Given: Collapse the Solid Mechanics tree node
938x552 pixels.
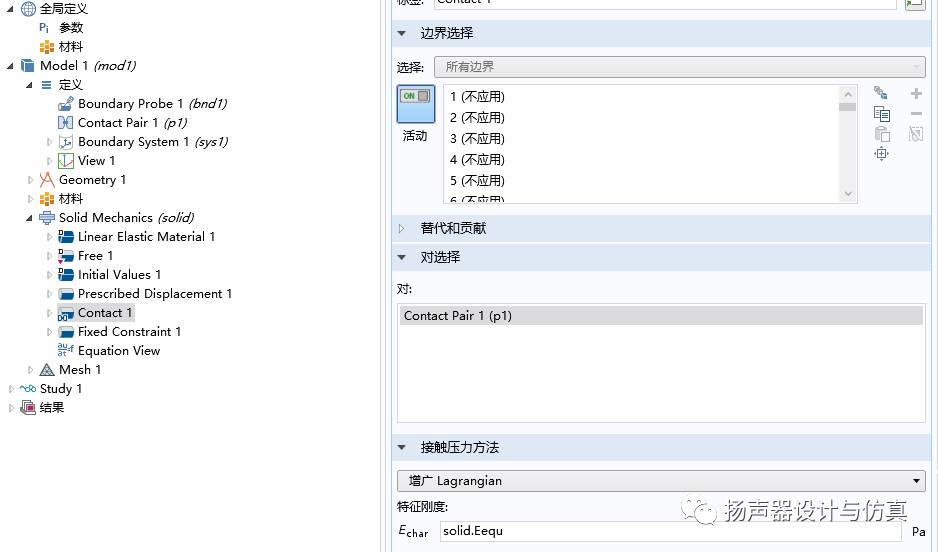Looking at the screenshot, I should (30, 218).
